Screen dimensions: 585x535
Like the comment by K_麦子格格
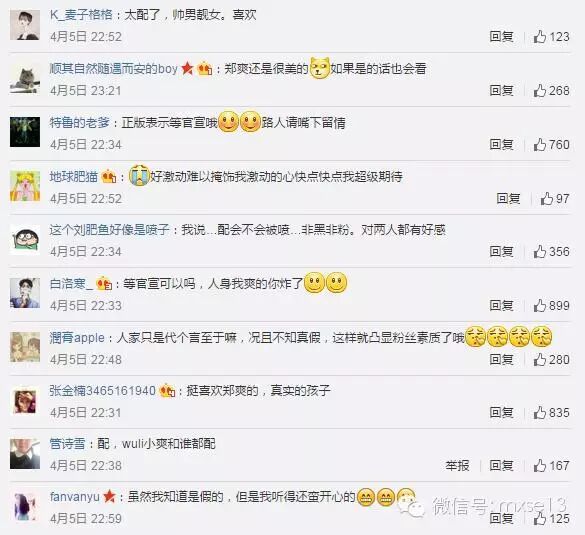point(539,37)
